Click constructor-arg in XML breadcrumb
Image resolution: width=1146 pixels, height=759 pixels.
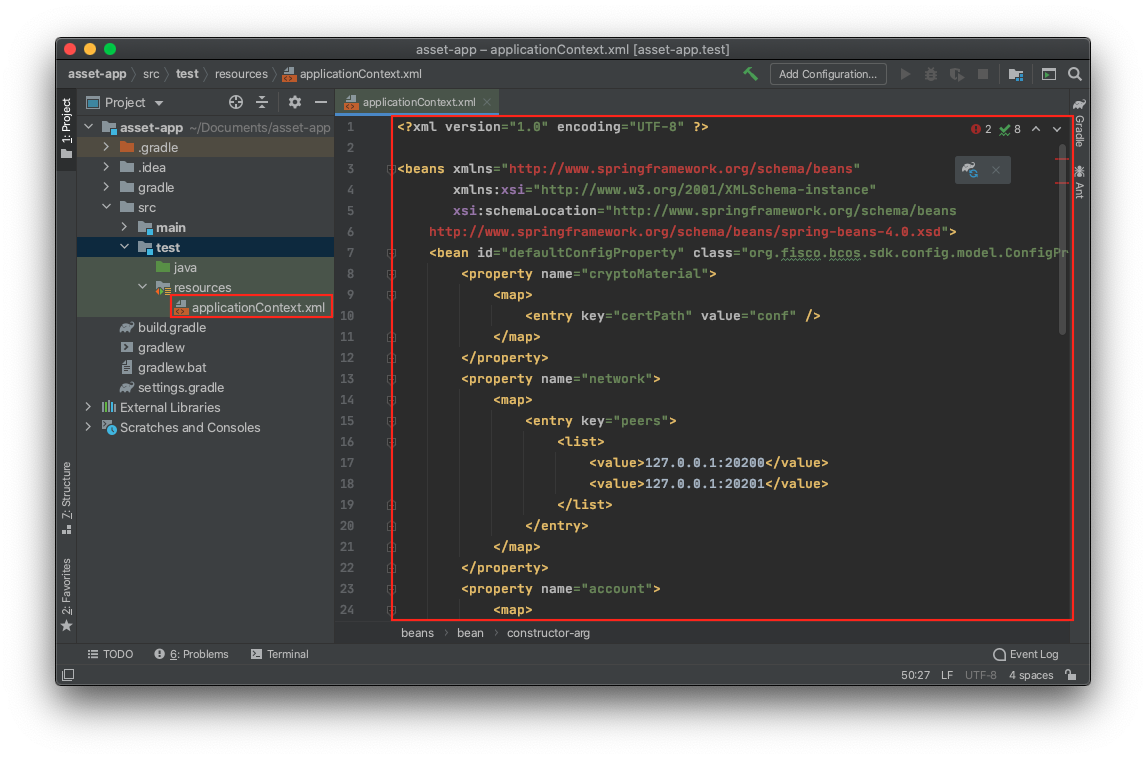click(548, 633)
